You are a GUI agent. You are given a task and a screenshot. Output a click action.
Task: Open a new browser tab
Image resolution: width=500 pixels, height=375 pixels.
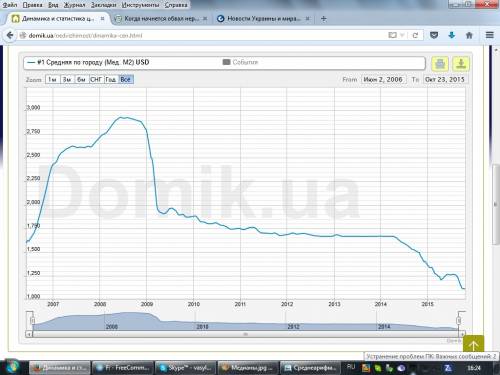pos(323,19)
